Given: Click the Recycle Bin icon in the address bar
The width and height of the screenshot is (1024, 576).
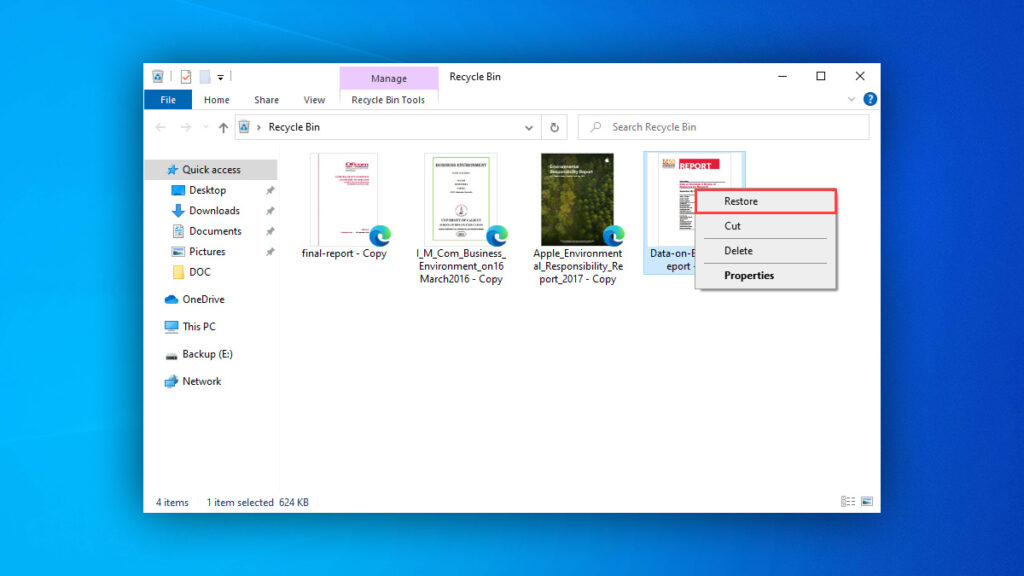Looking at the screenshot, I should tap(243, 127).
